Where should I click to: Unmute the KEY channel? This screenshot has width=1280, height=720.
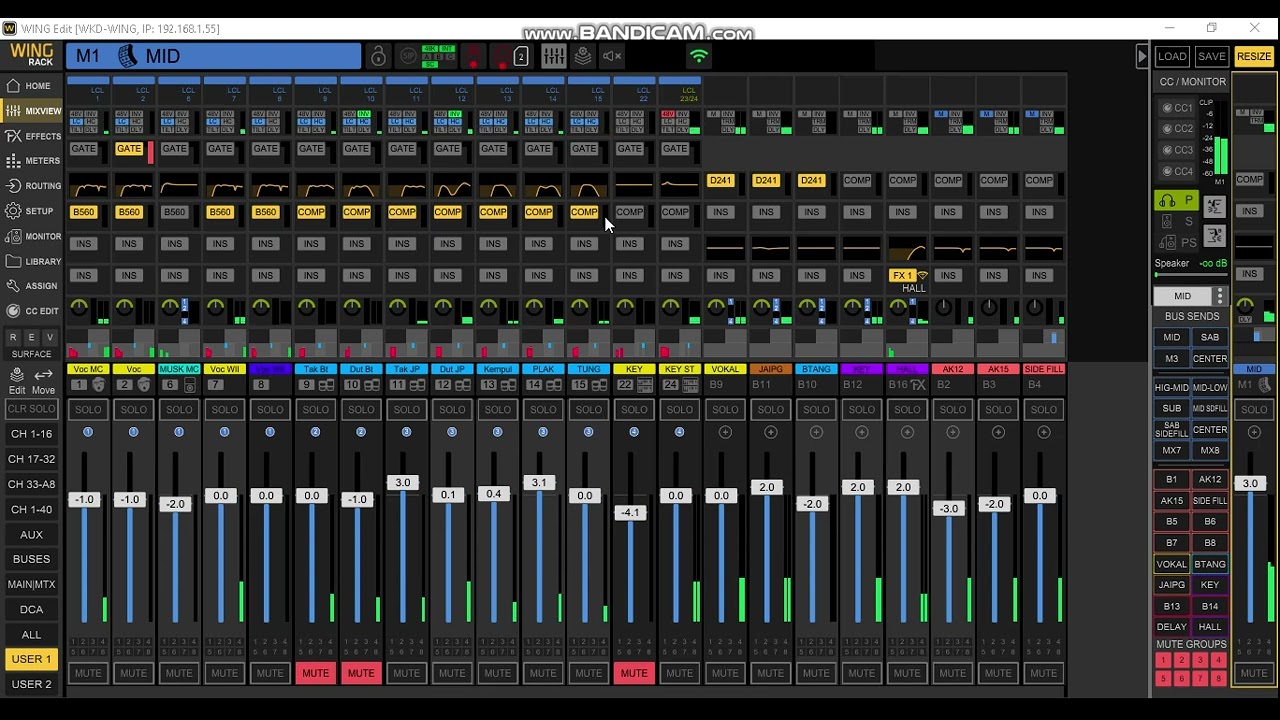(x=634, y=673)
